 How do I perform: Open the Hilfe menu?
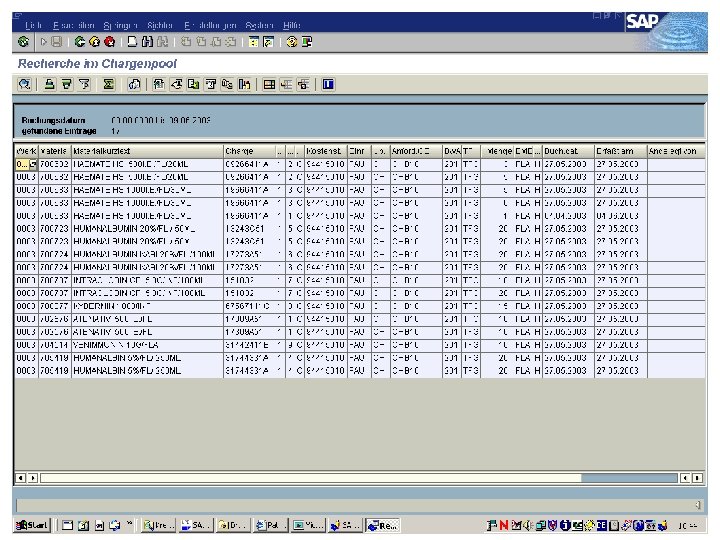click(292, 25)
